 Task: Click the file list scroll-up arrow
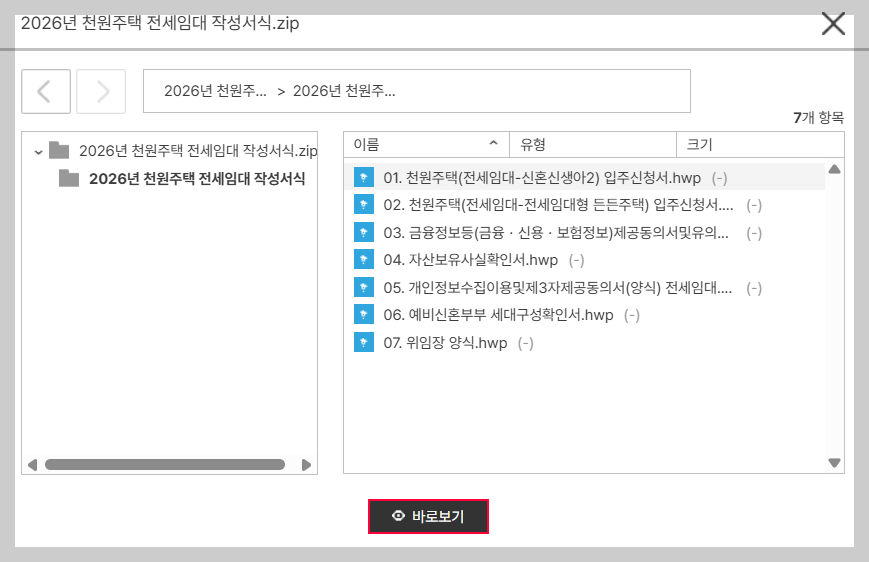[834, 170]
